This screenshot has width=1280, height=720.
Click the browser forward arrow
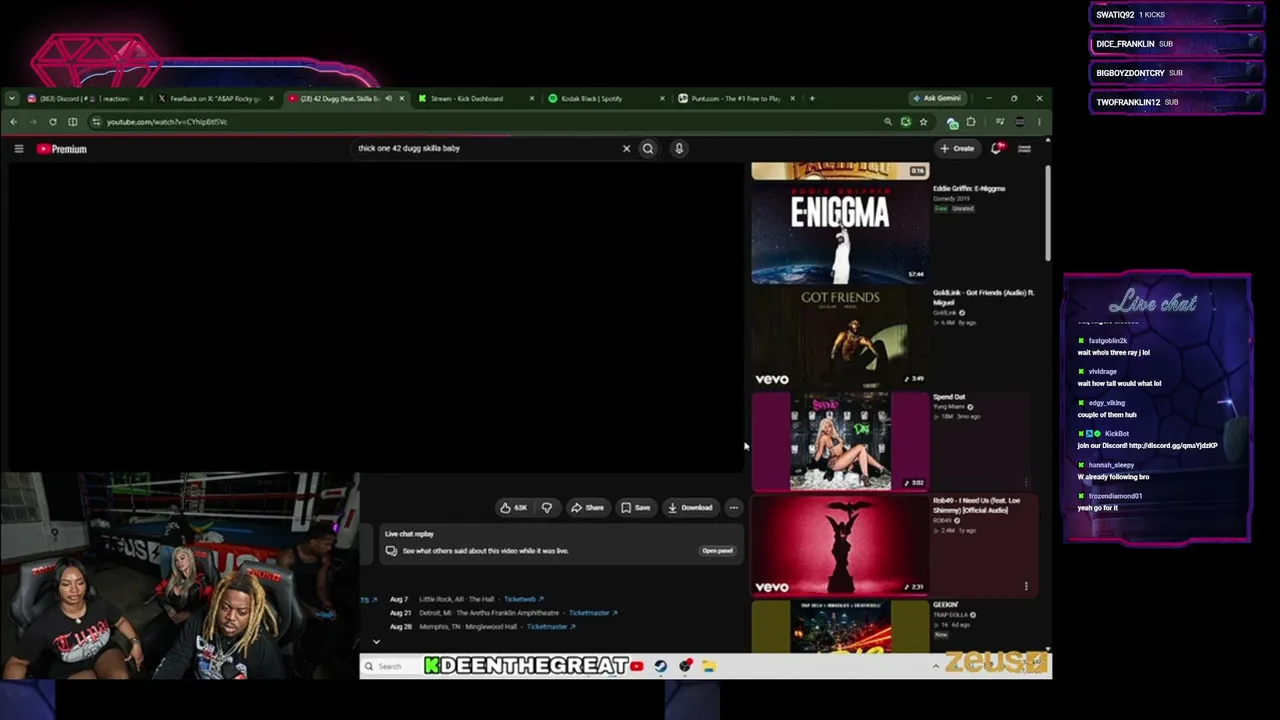tap(33, 122)
